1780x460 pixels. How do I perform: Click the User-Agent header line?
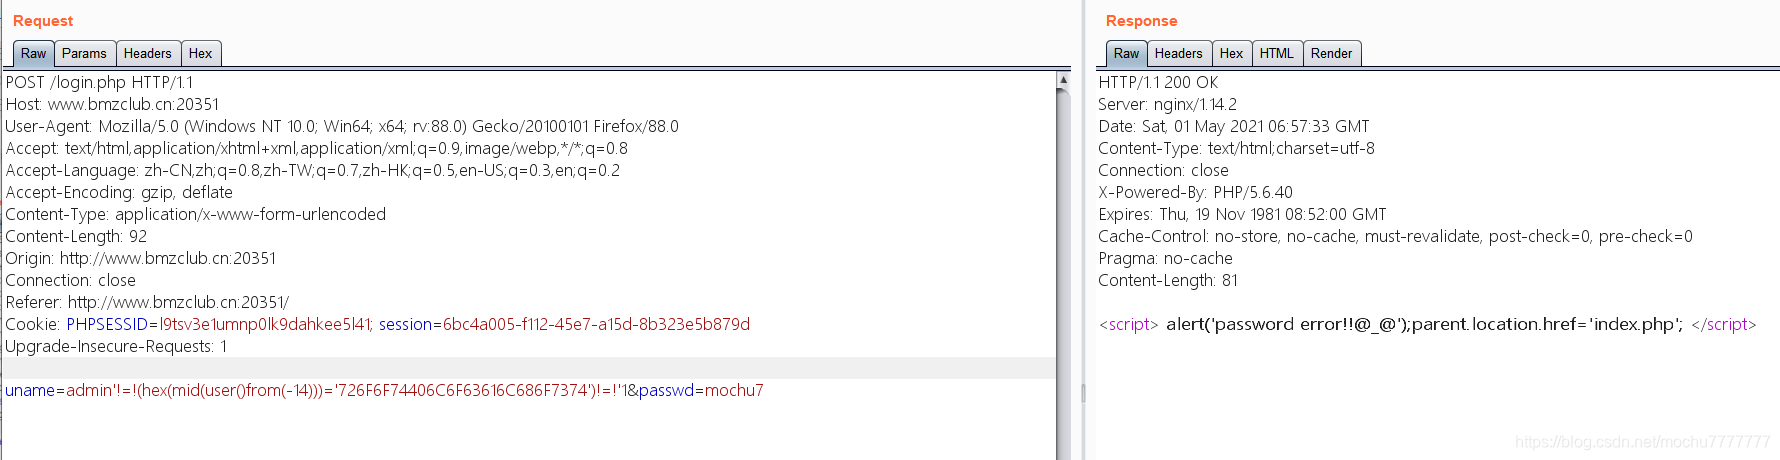[x=342, y=126]
